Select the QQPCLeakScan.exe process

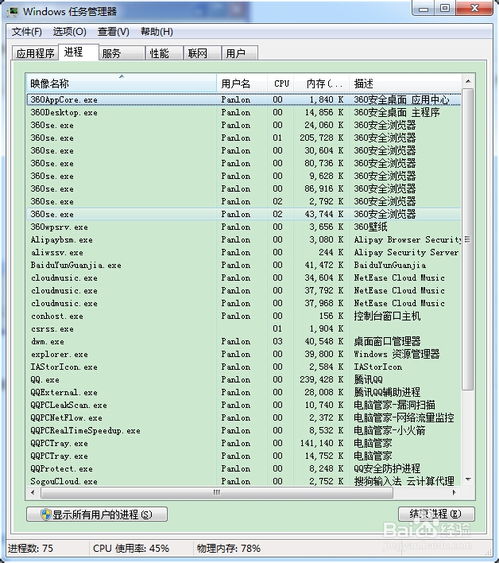[x=244, y=405]
